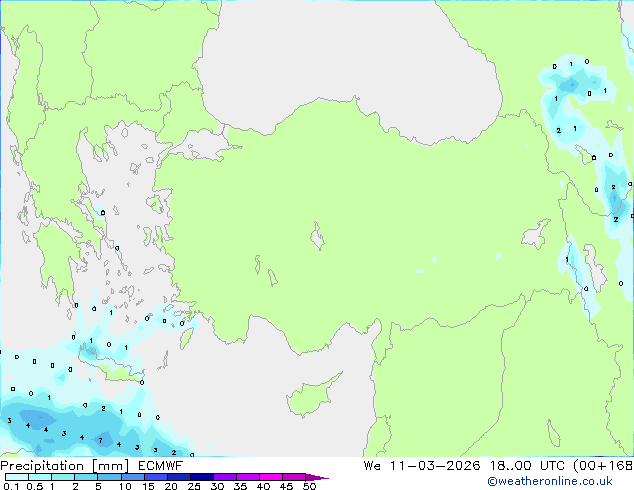Click the precipitation value '7' on the map

coord(100,441)
